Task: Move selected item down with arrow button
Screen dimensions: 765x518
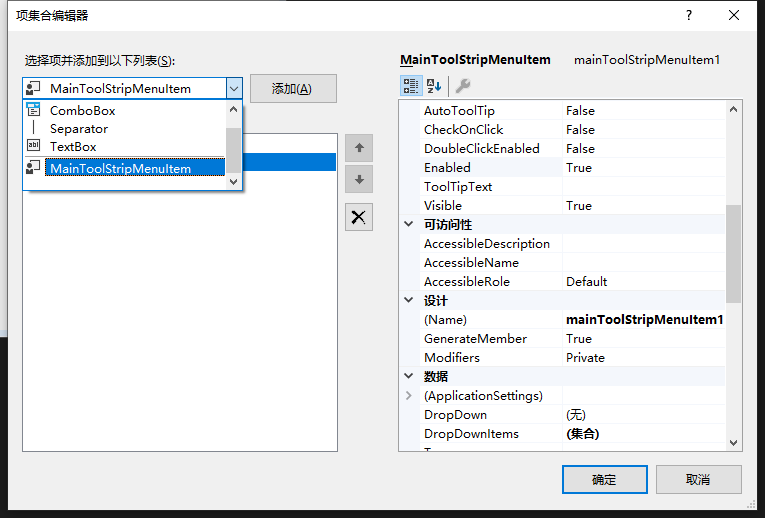Action: pos(359,179)
